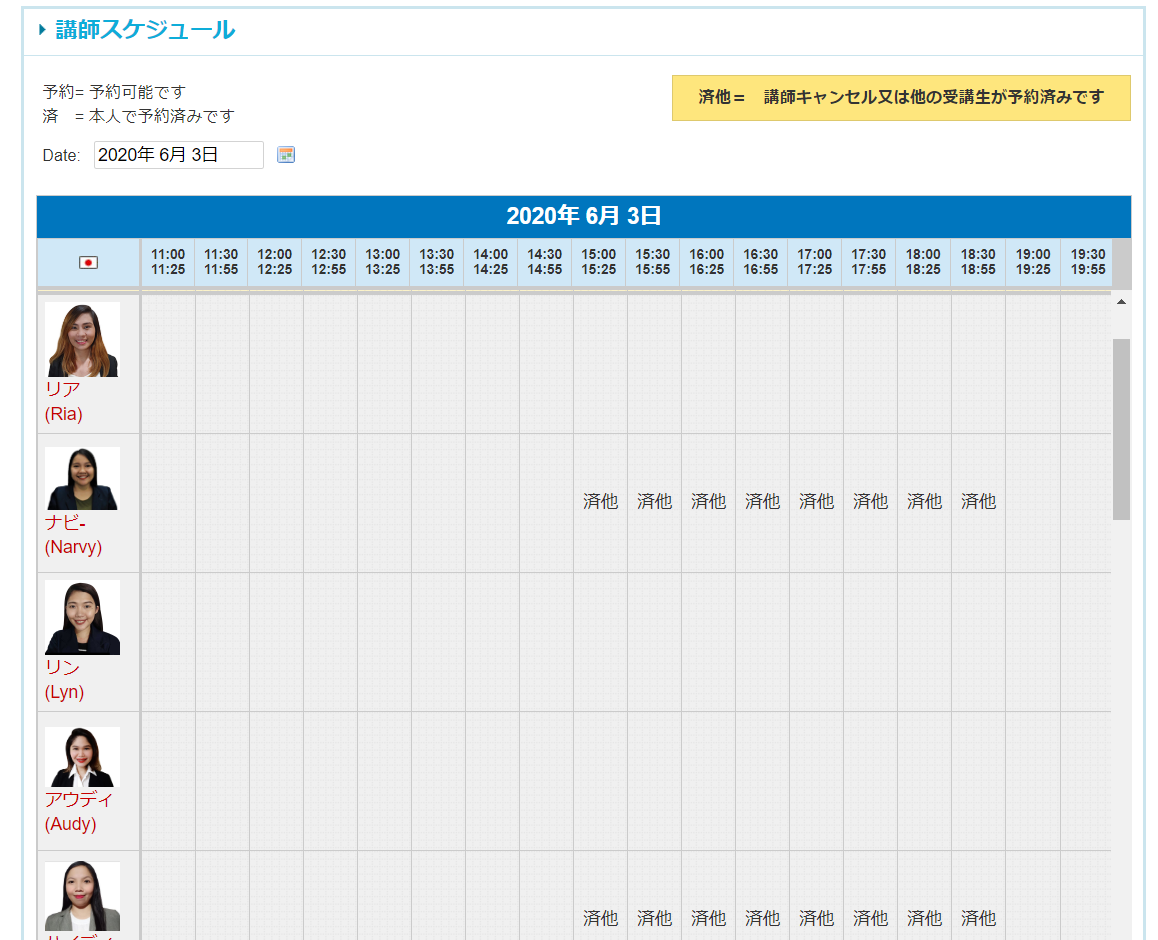Click the fifth instructor's photo at bottom

[82, 897]
